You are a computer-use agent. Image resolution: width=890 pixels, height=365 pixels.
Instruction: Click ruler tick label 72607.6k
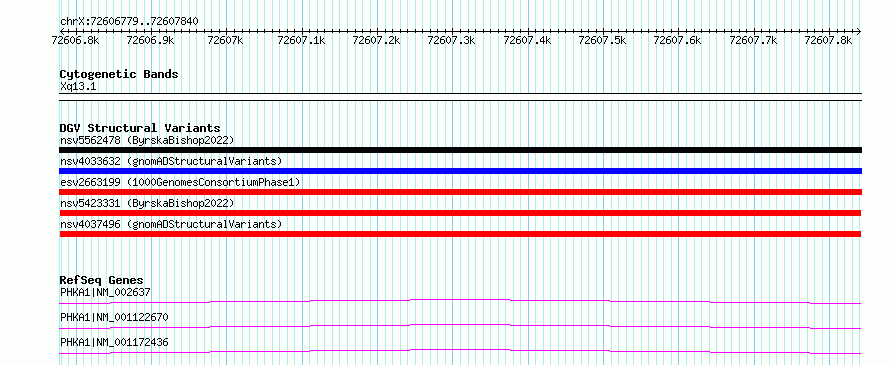click(678, 40)
